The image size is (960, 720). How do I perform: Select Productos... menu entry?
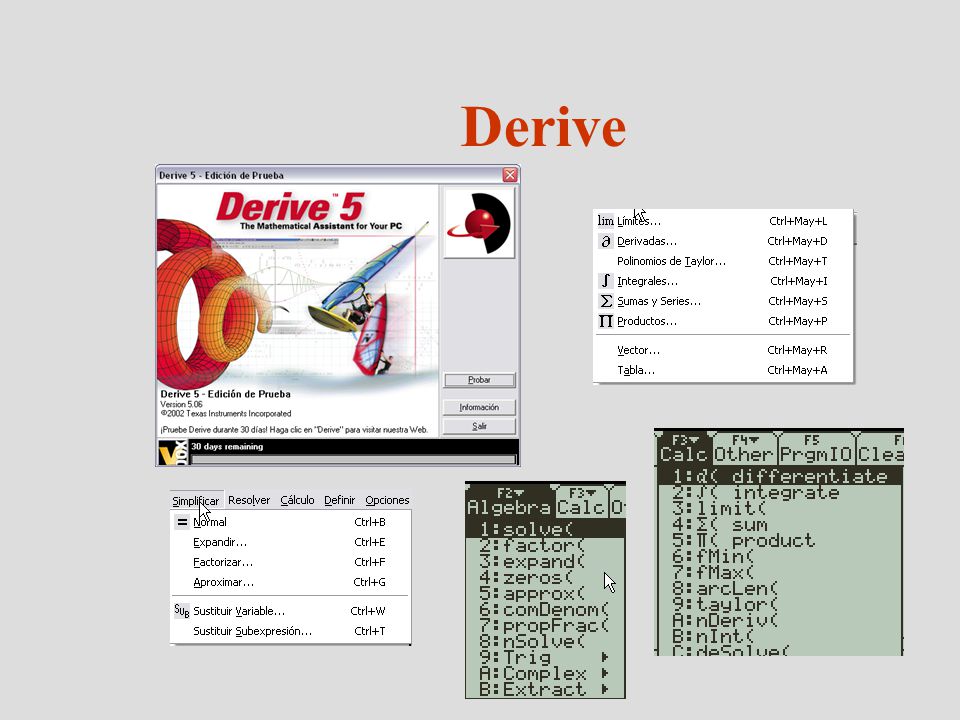click(x=723, y=321)
